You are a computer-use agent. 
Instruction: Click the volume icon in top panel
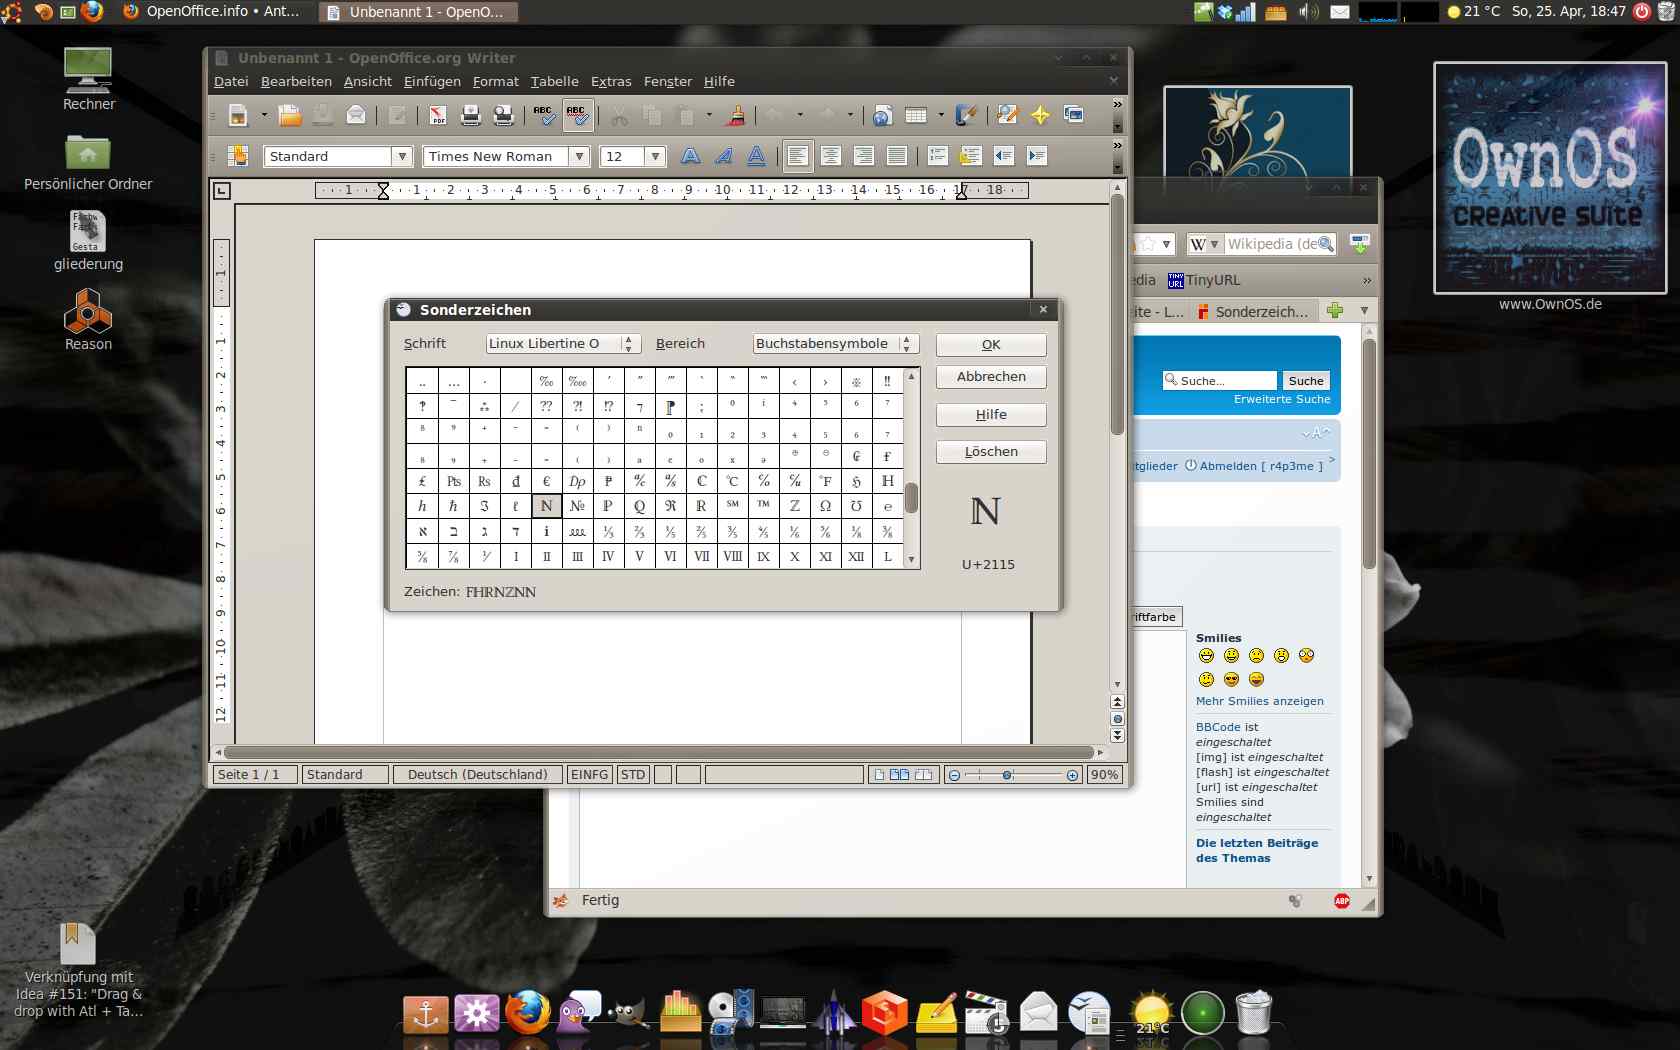(x=1307, y=12)
